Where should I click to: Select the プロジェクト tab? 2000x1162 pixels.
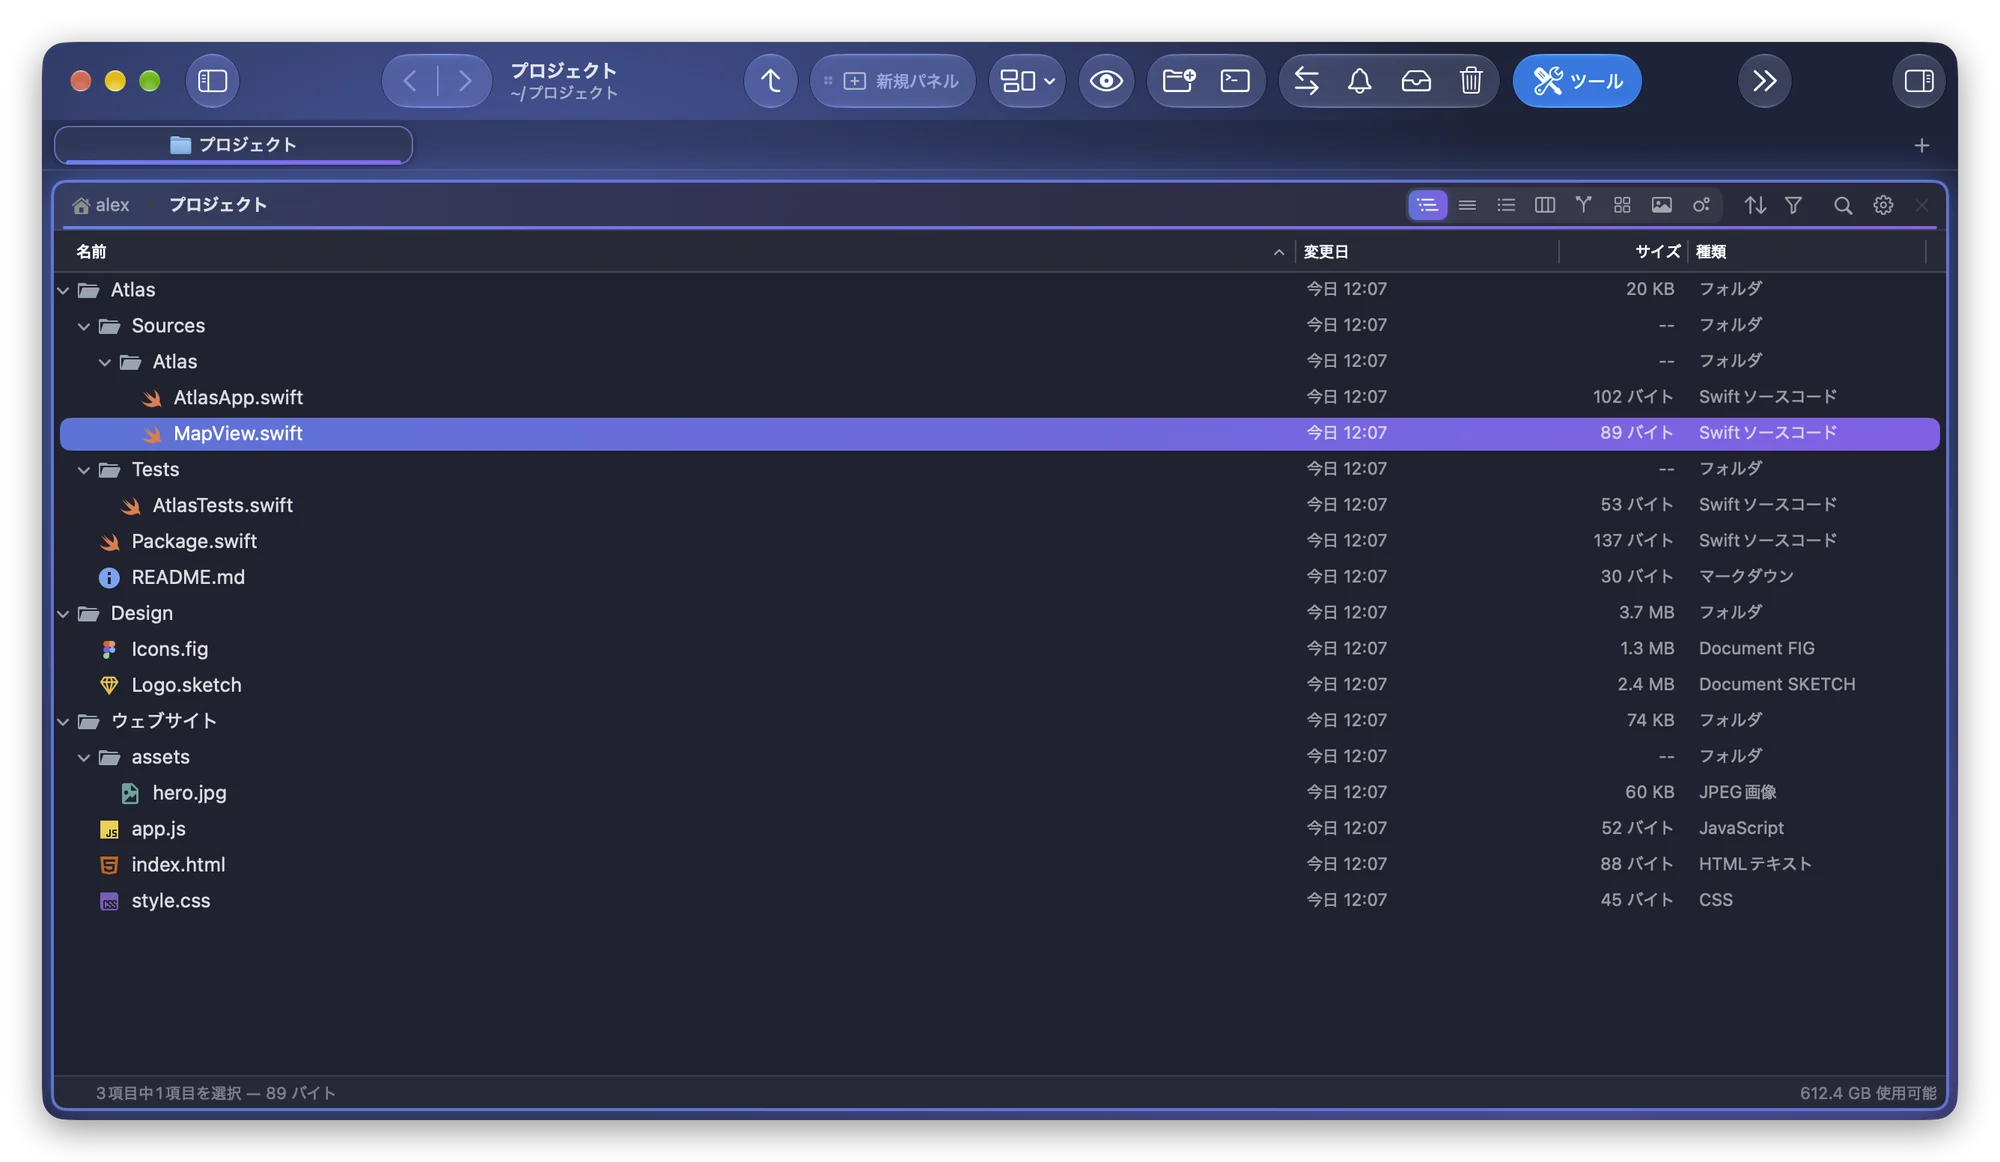pos(233,145)
